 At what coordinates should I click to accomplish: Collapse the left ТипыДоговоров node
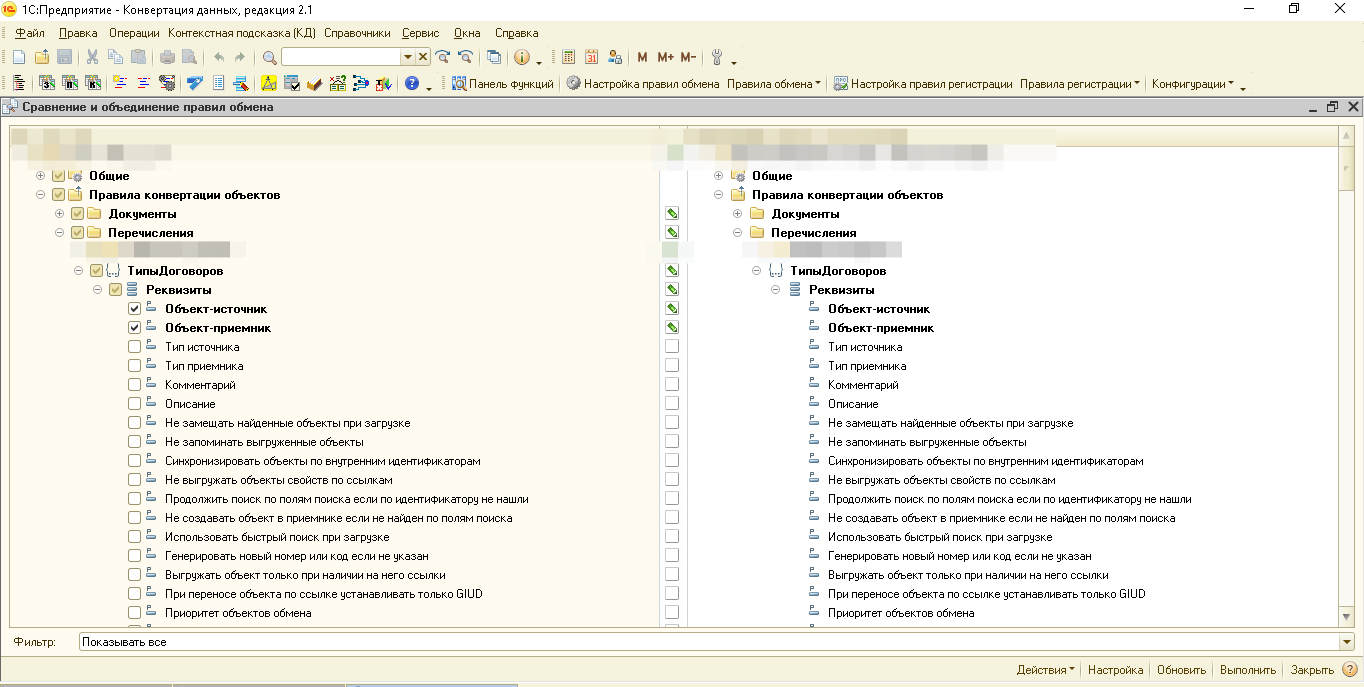(78, 271)
